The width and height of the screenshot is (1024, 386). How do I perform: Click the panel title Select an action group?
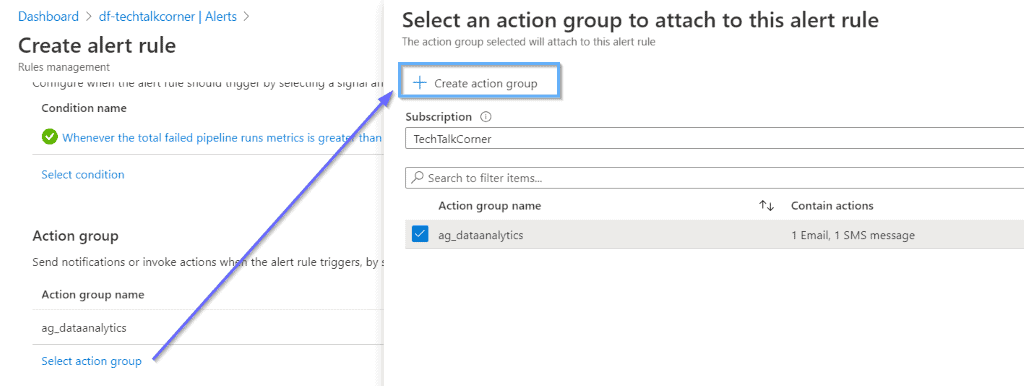640,20
